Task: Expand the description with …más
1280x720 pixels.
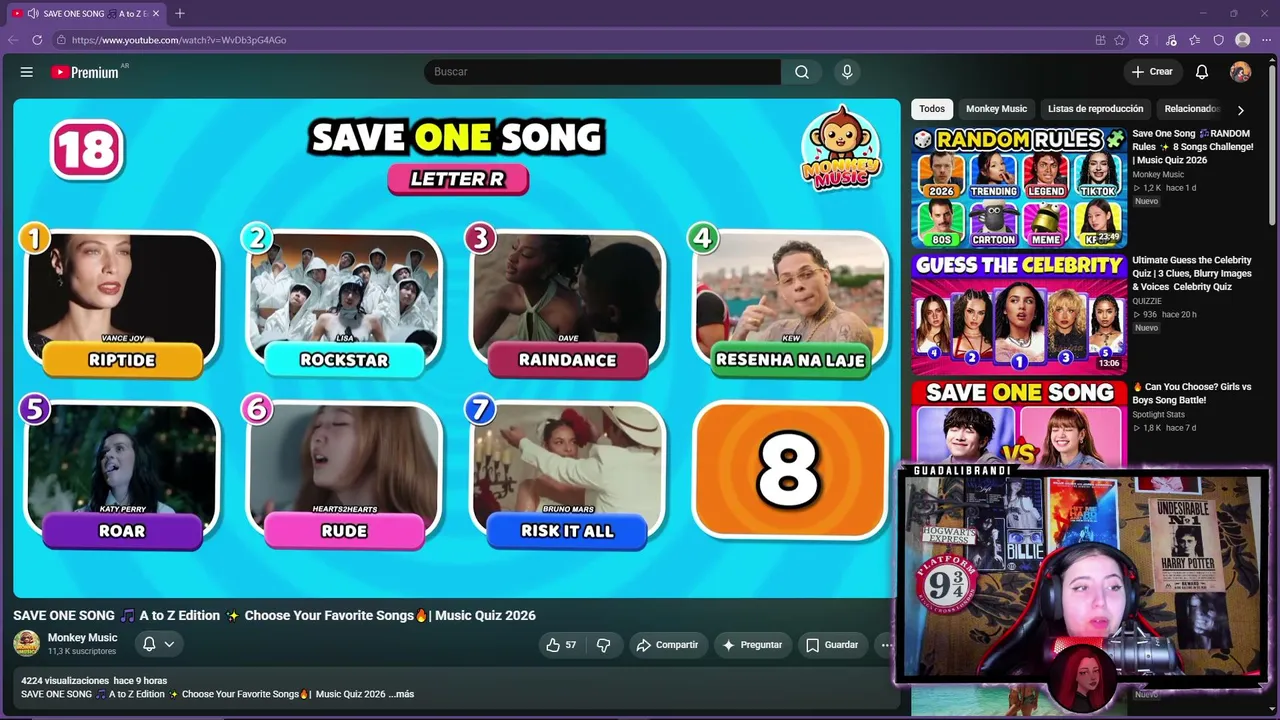Action: [401, 694]
